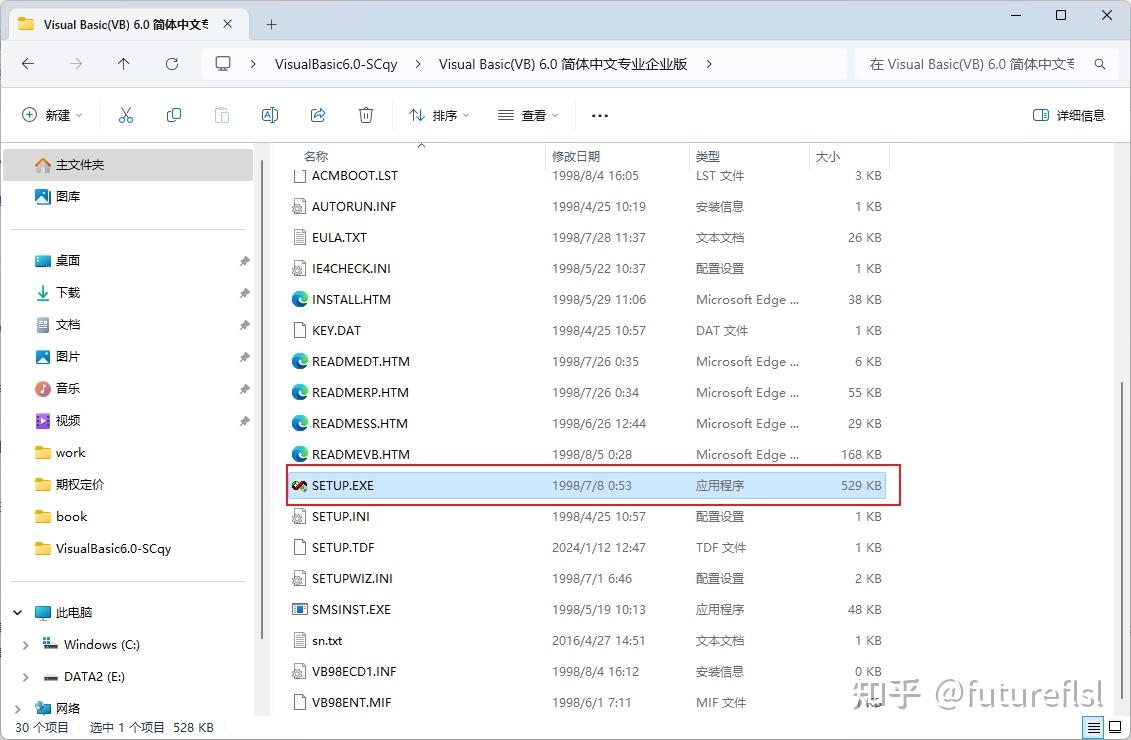Select the Cut icon in the toolbar

(126, 115)
